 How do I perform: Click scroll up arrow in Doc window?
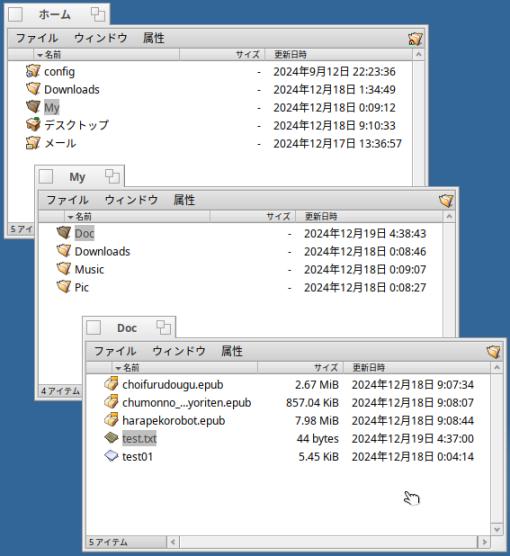[x=497, y=368]
